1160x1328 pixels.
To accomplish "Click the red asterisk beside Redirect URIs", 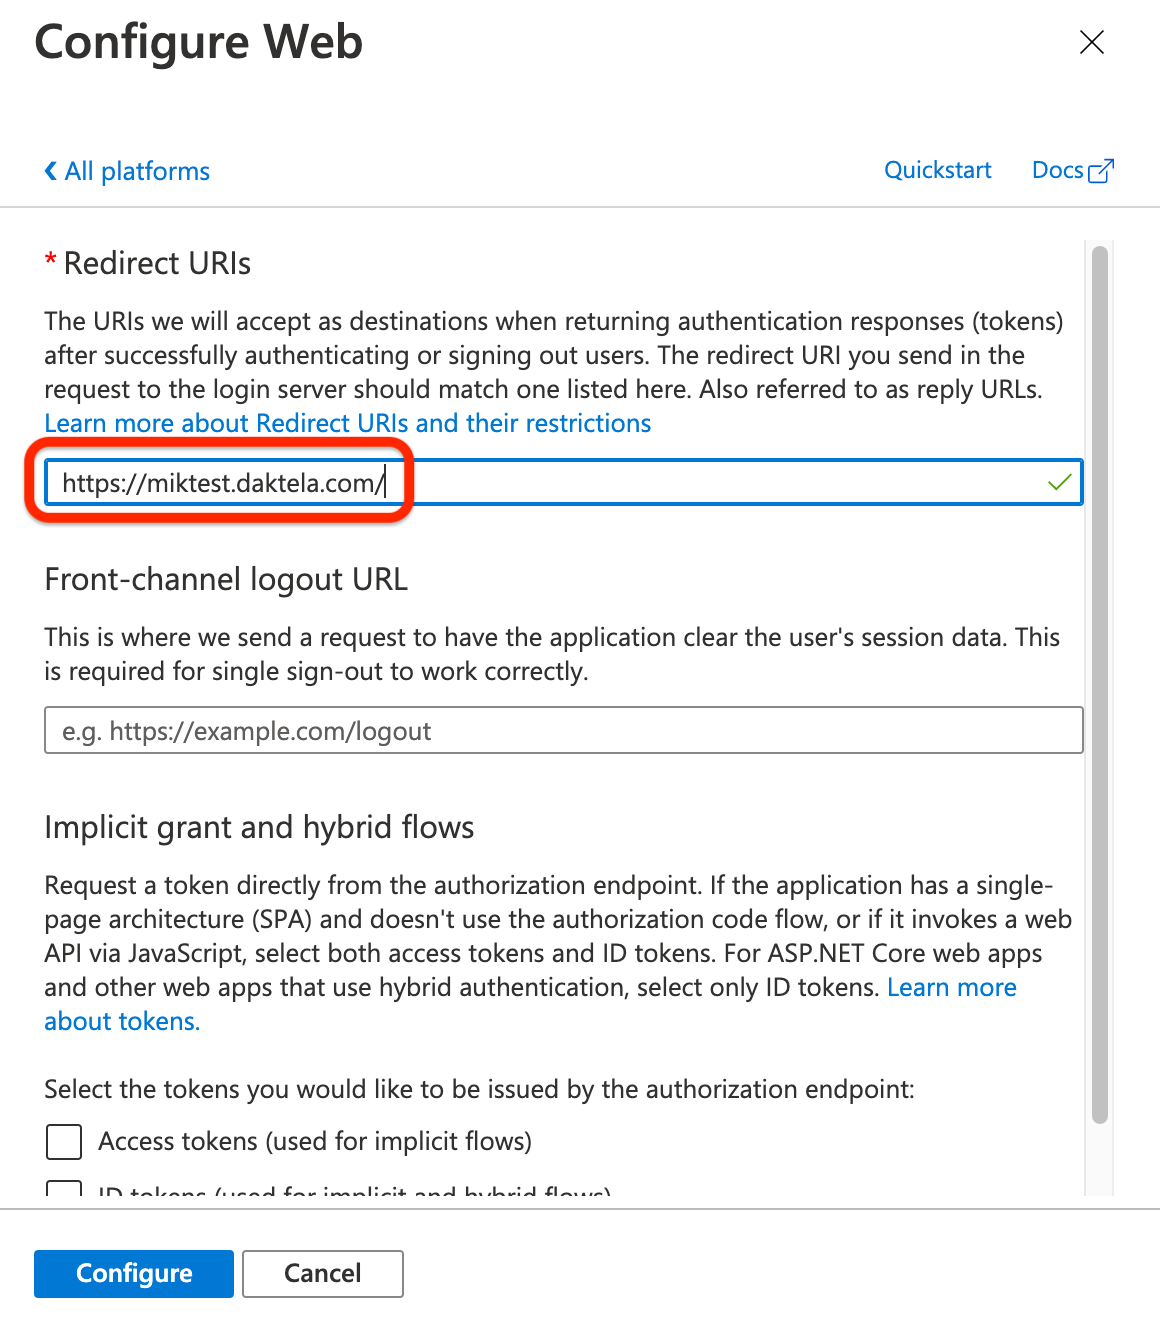I will pos(51,262).
